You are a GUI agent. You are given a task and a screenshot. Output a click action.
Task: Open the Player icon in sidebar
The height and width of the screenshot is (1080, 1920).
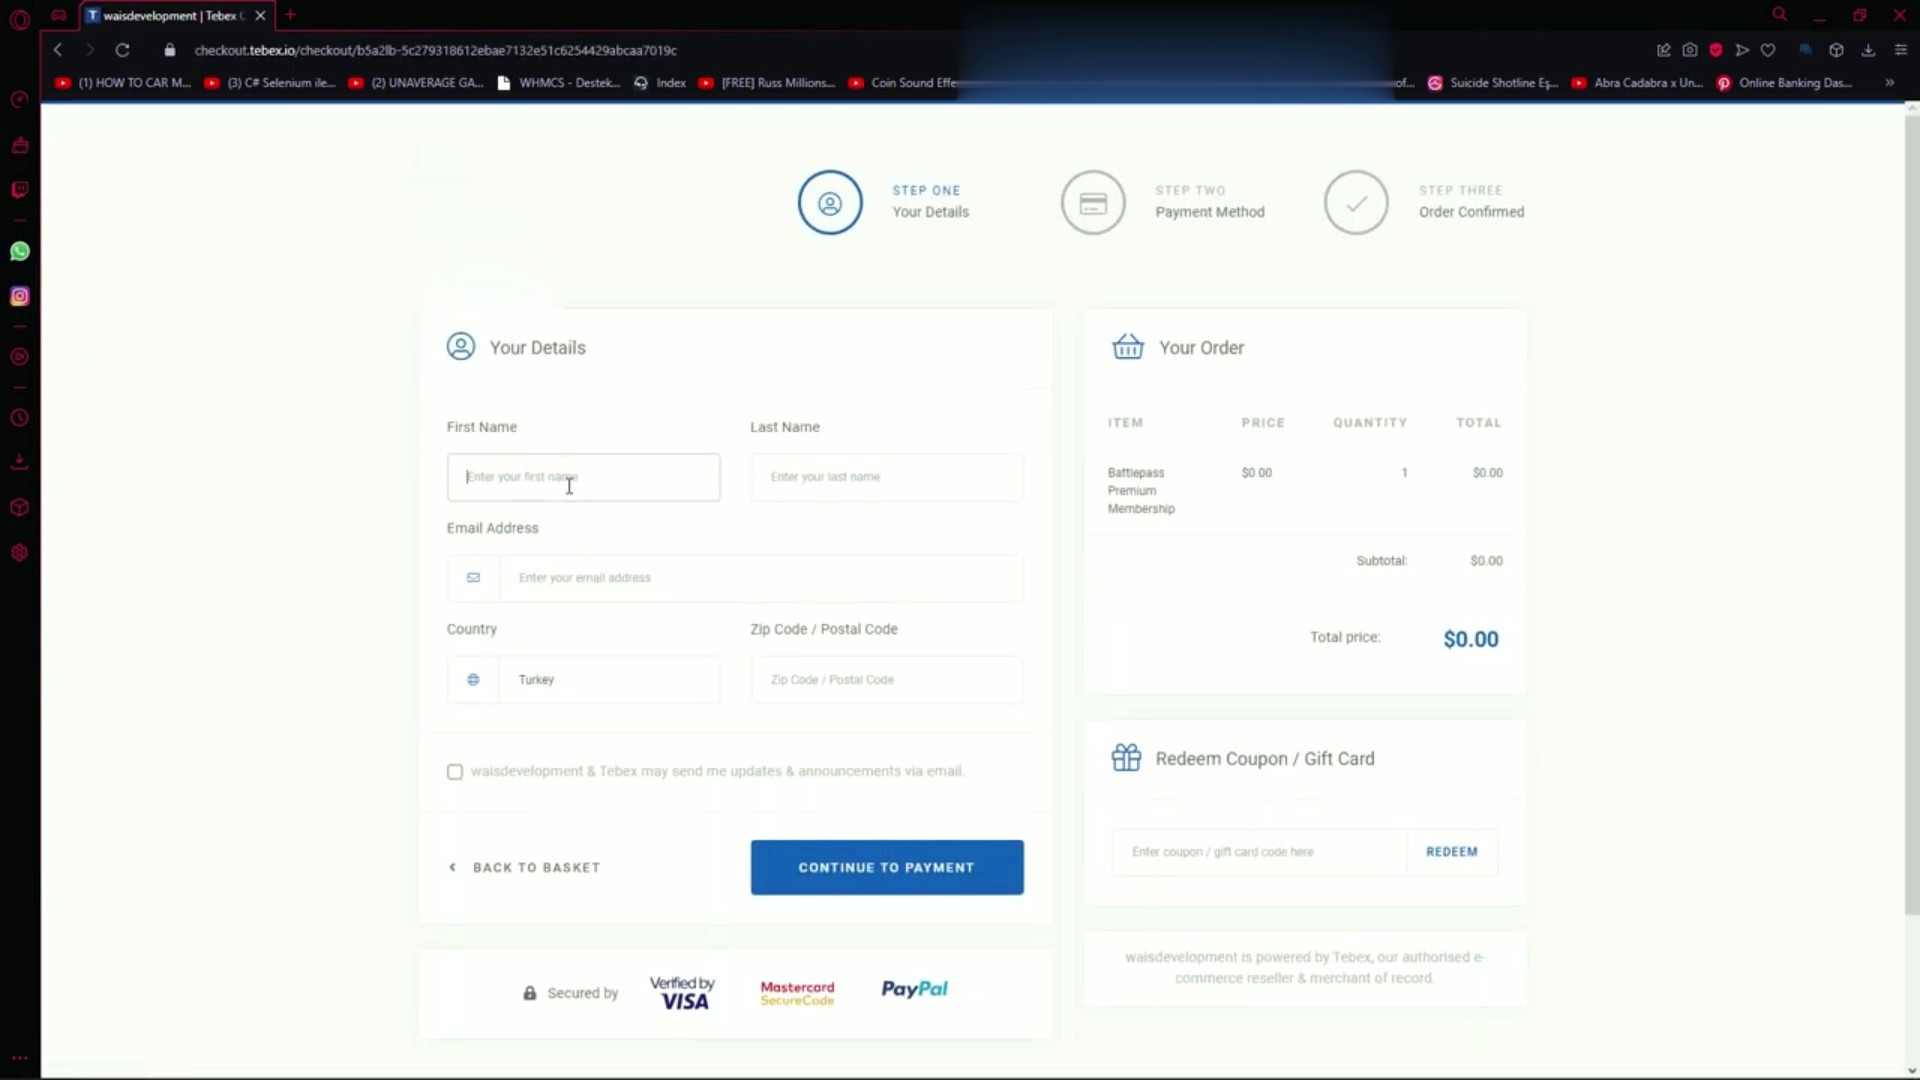(19, 357)
